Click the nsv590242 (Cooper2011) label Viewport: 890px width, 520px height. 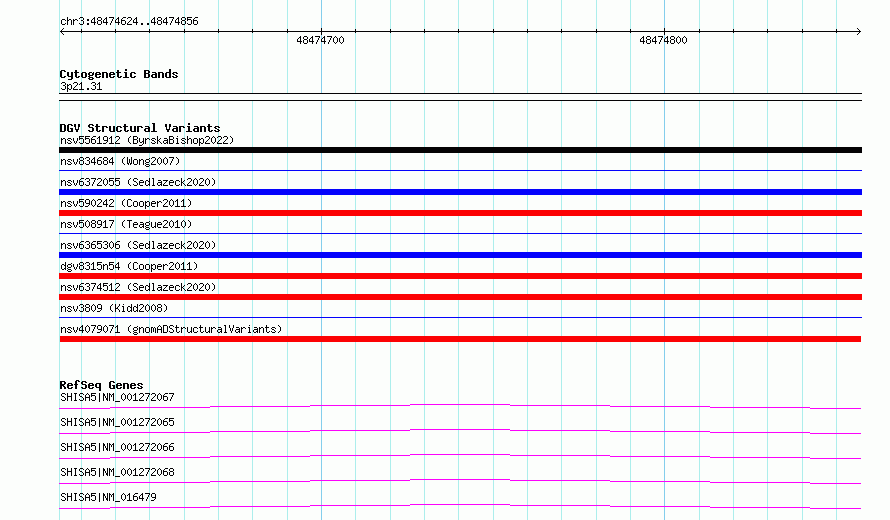[x=126, y=203]
